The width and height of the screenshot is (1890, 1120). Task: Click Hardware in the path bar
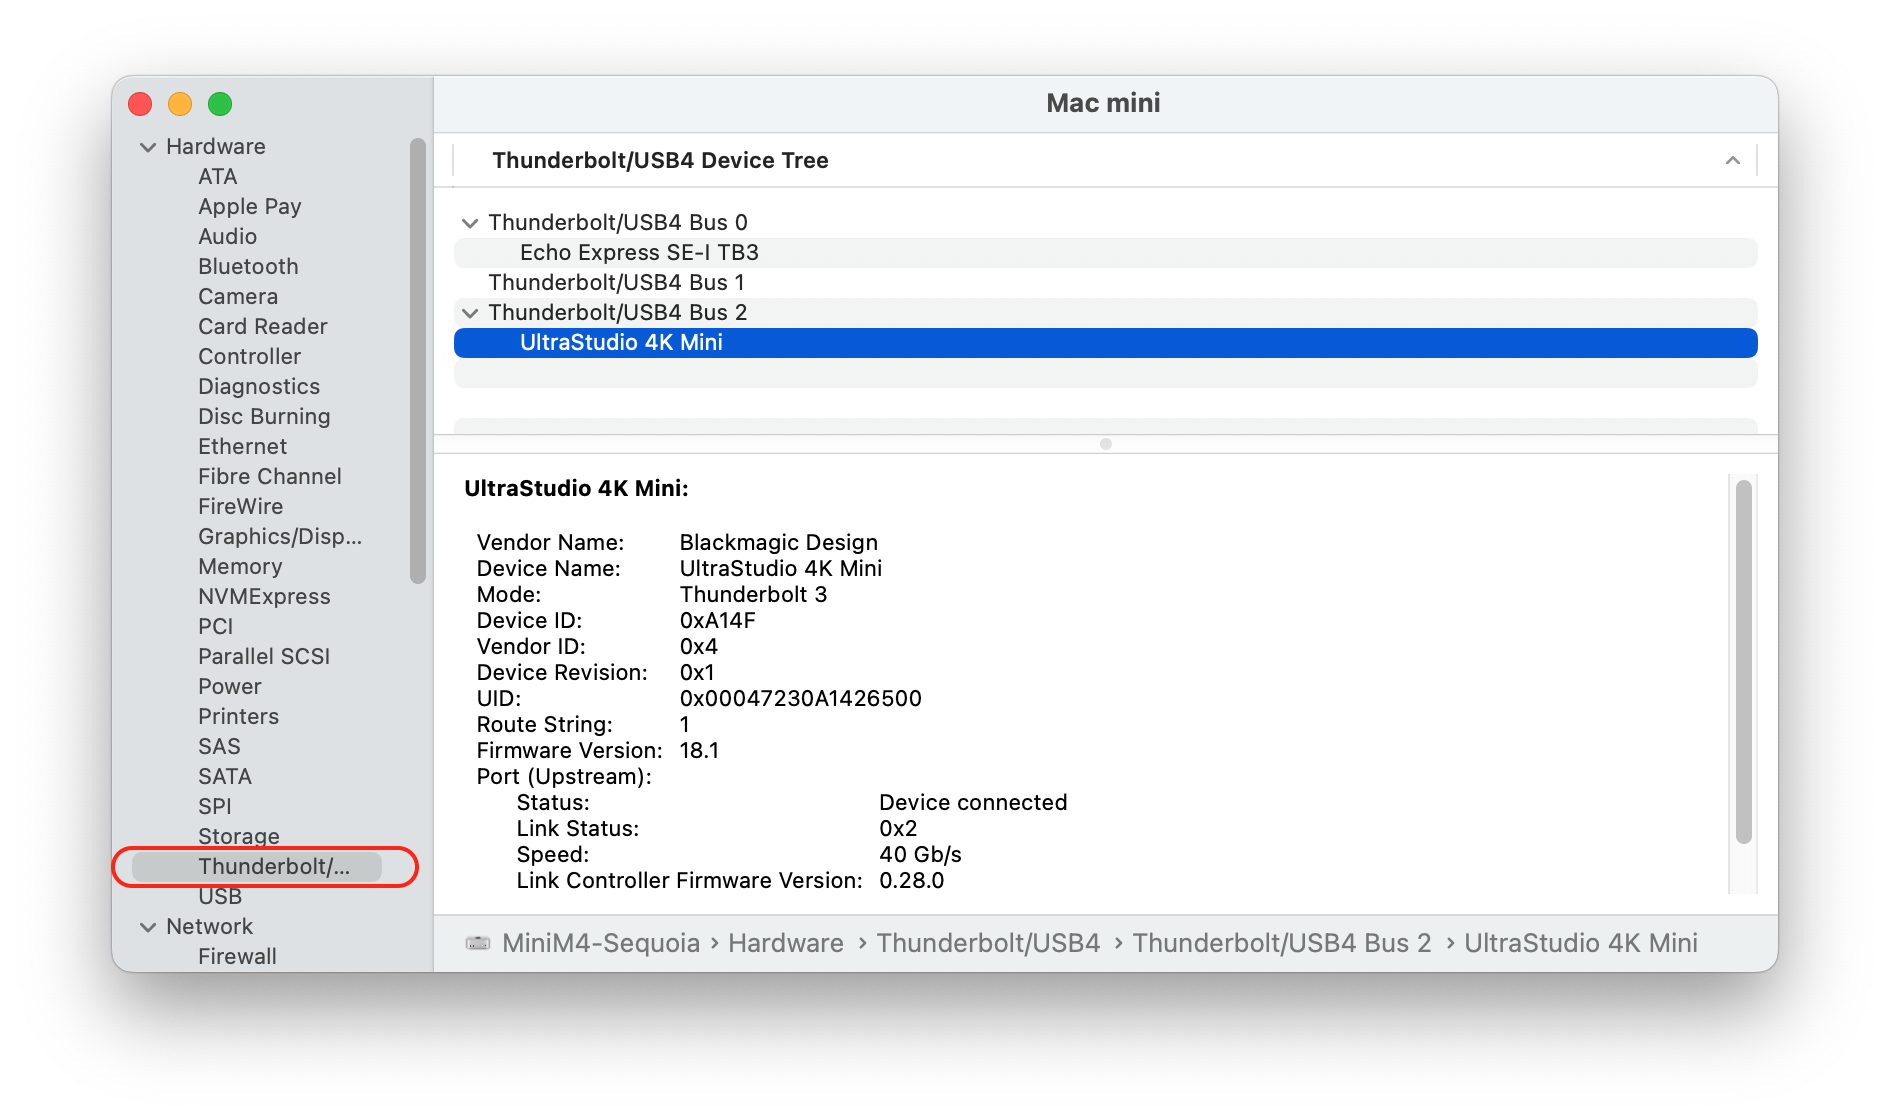point(786,943)
